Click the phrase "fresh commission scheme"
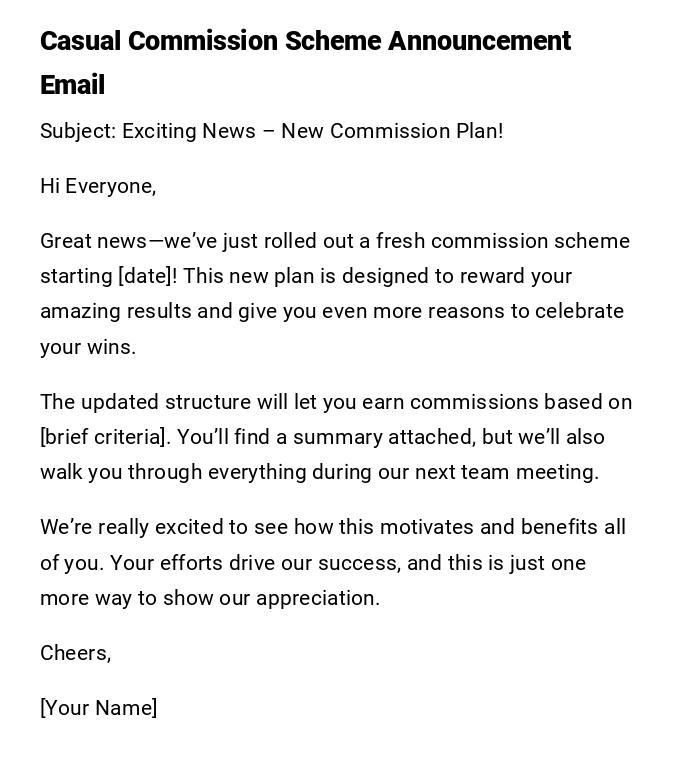 click(x=502, y=241)
